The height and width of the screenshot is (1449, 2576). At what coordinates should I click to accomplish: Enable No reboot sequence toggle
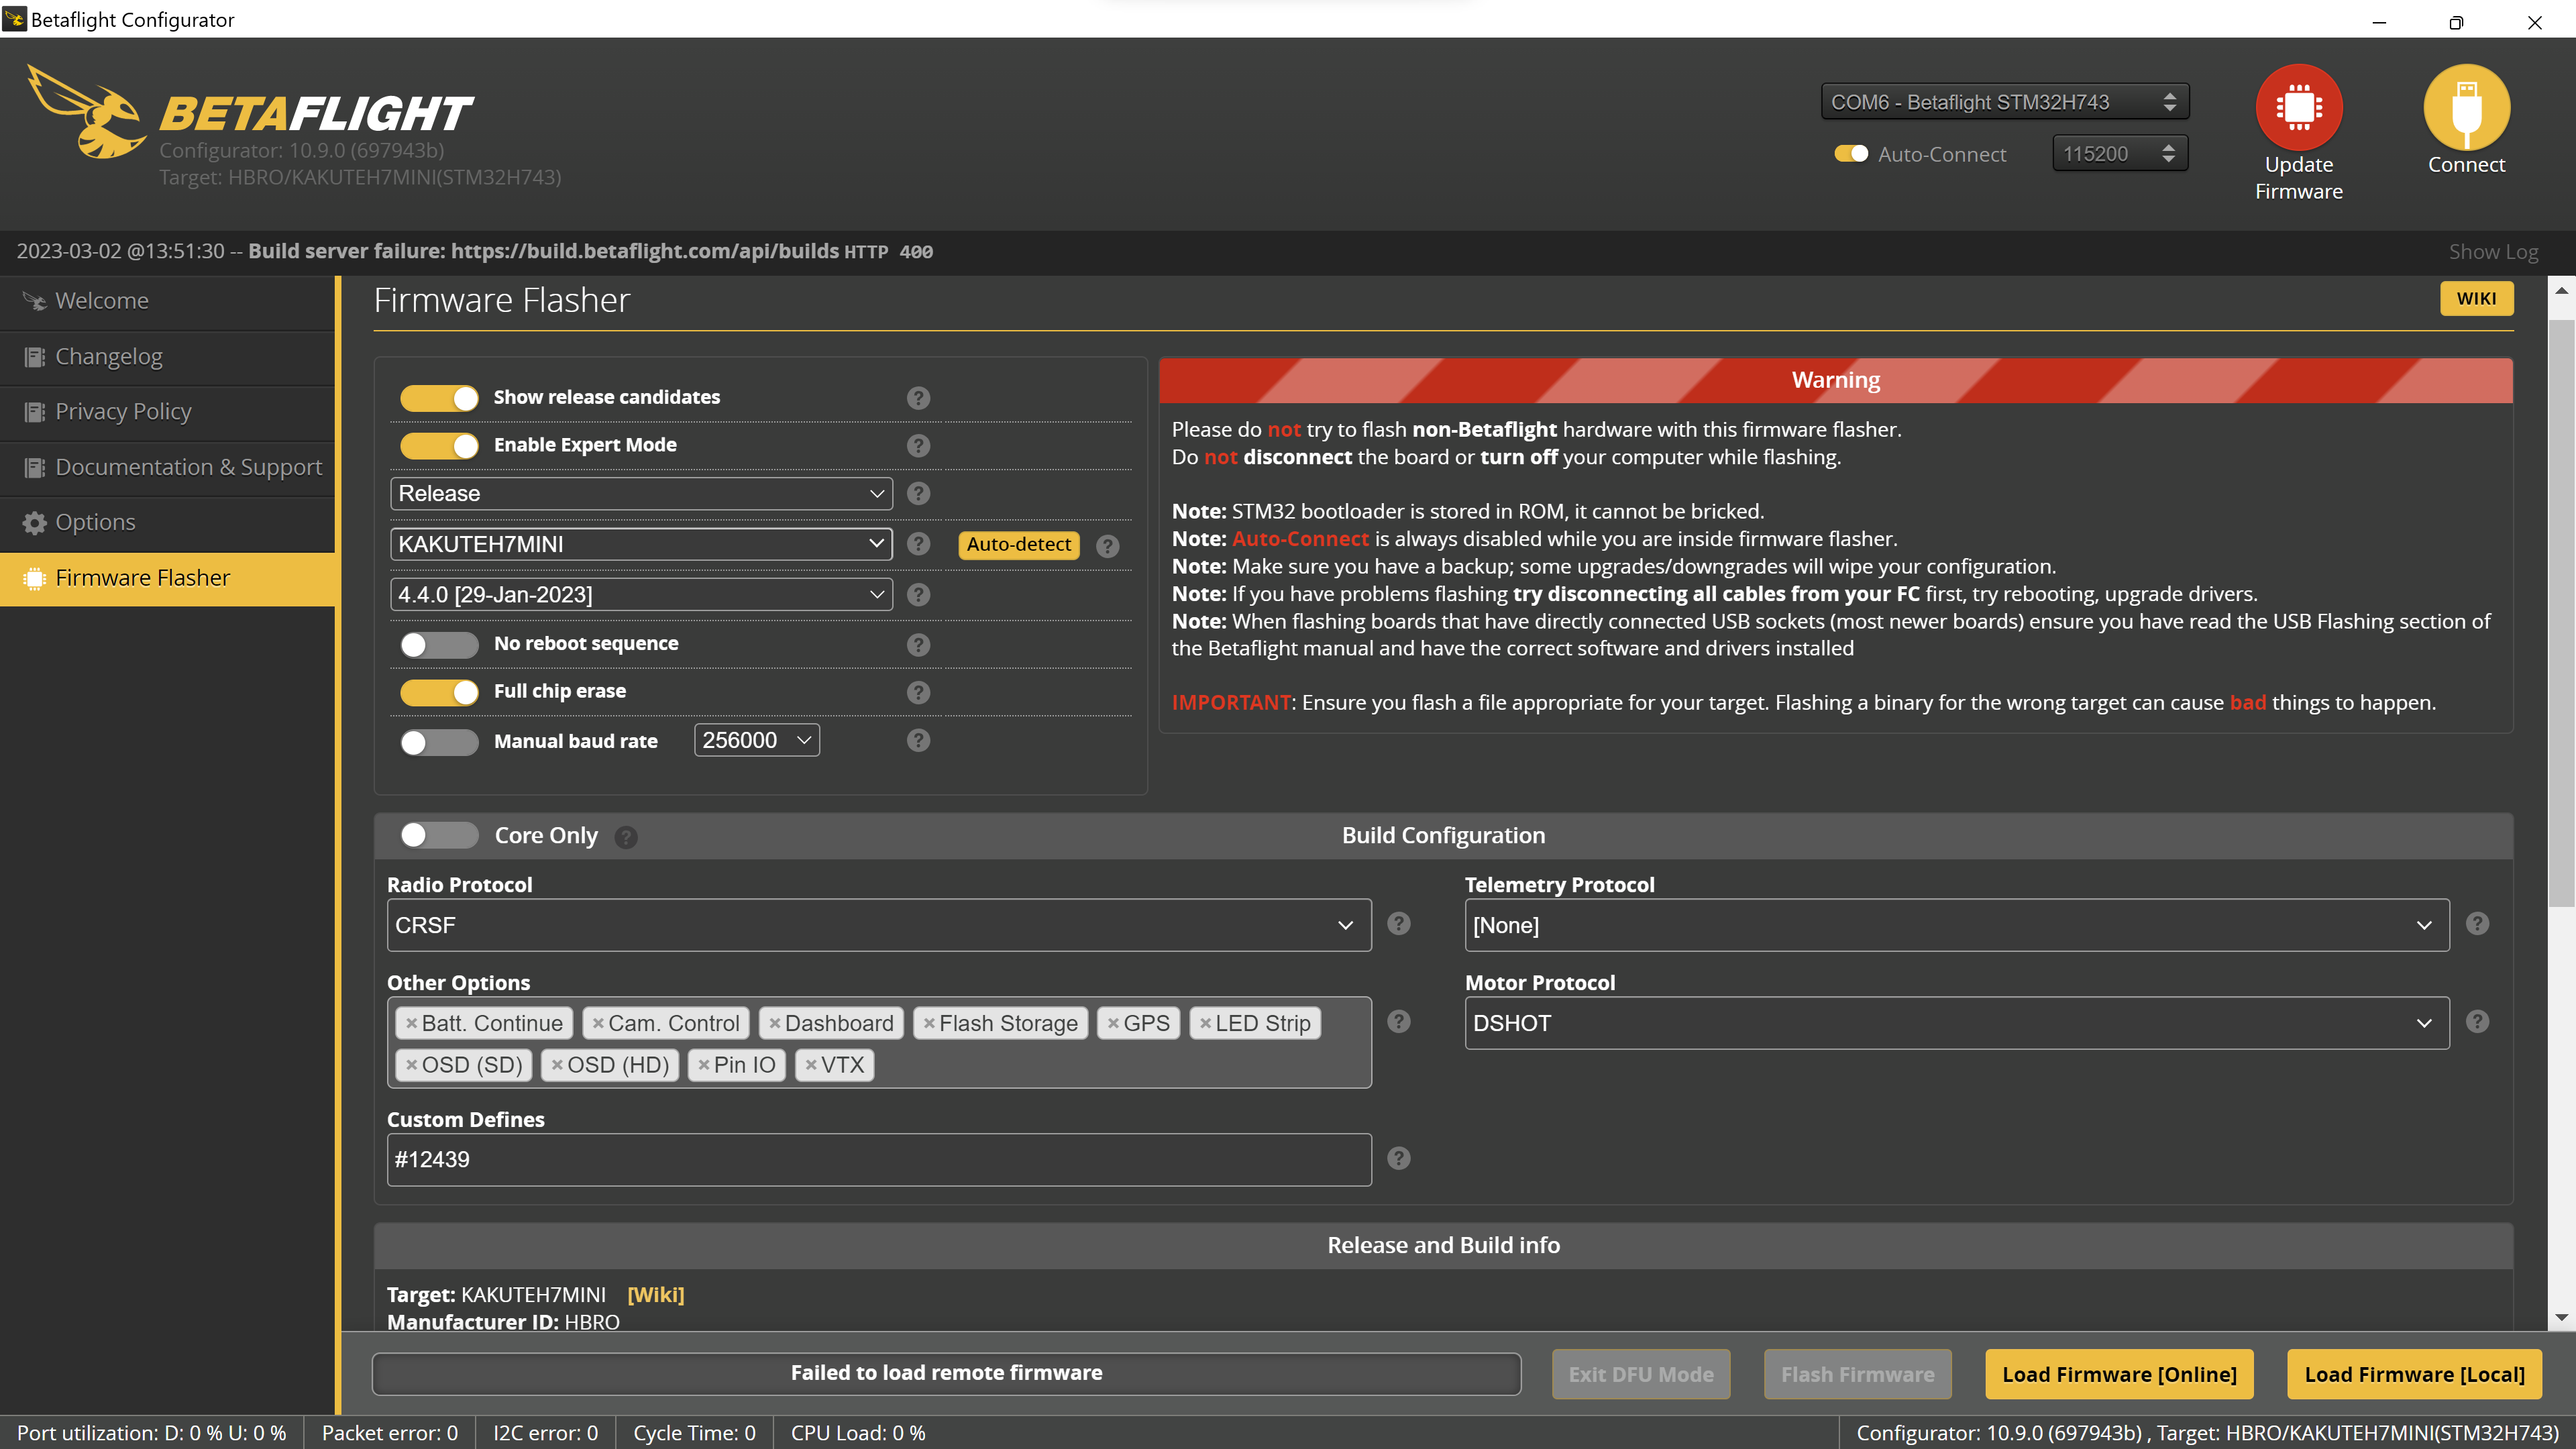pyautogui.click(x=439, y=645)
